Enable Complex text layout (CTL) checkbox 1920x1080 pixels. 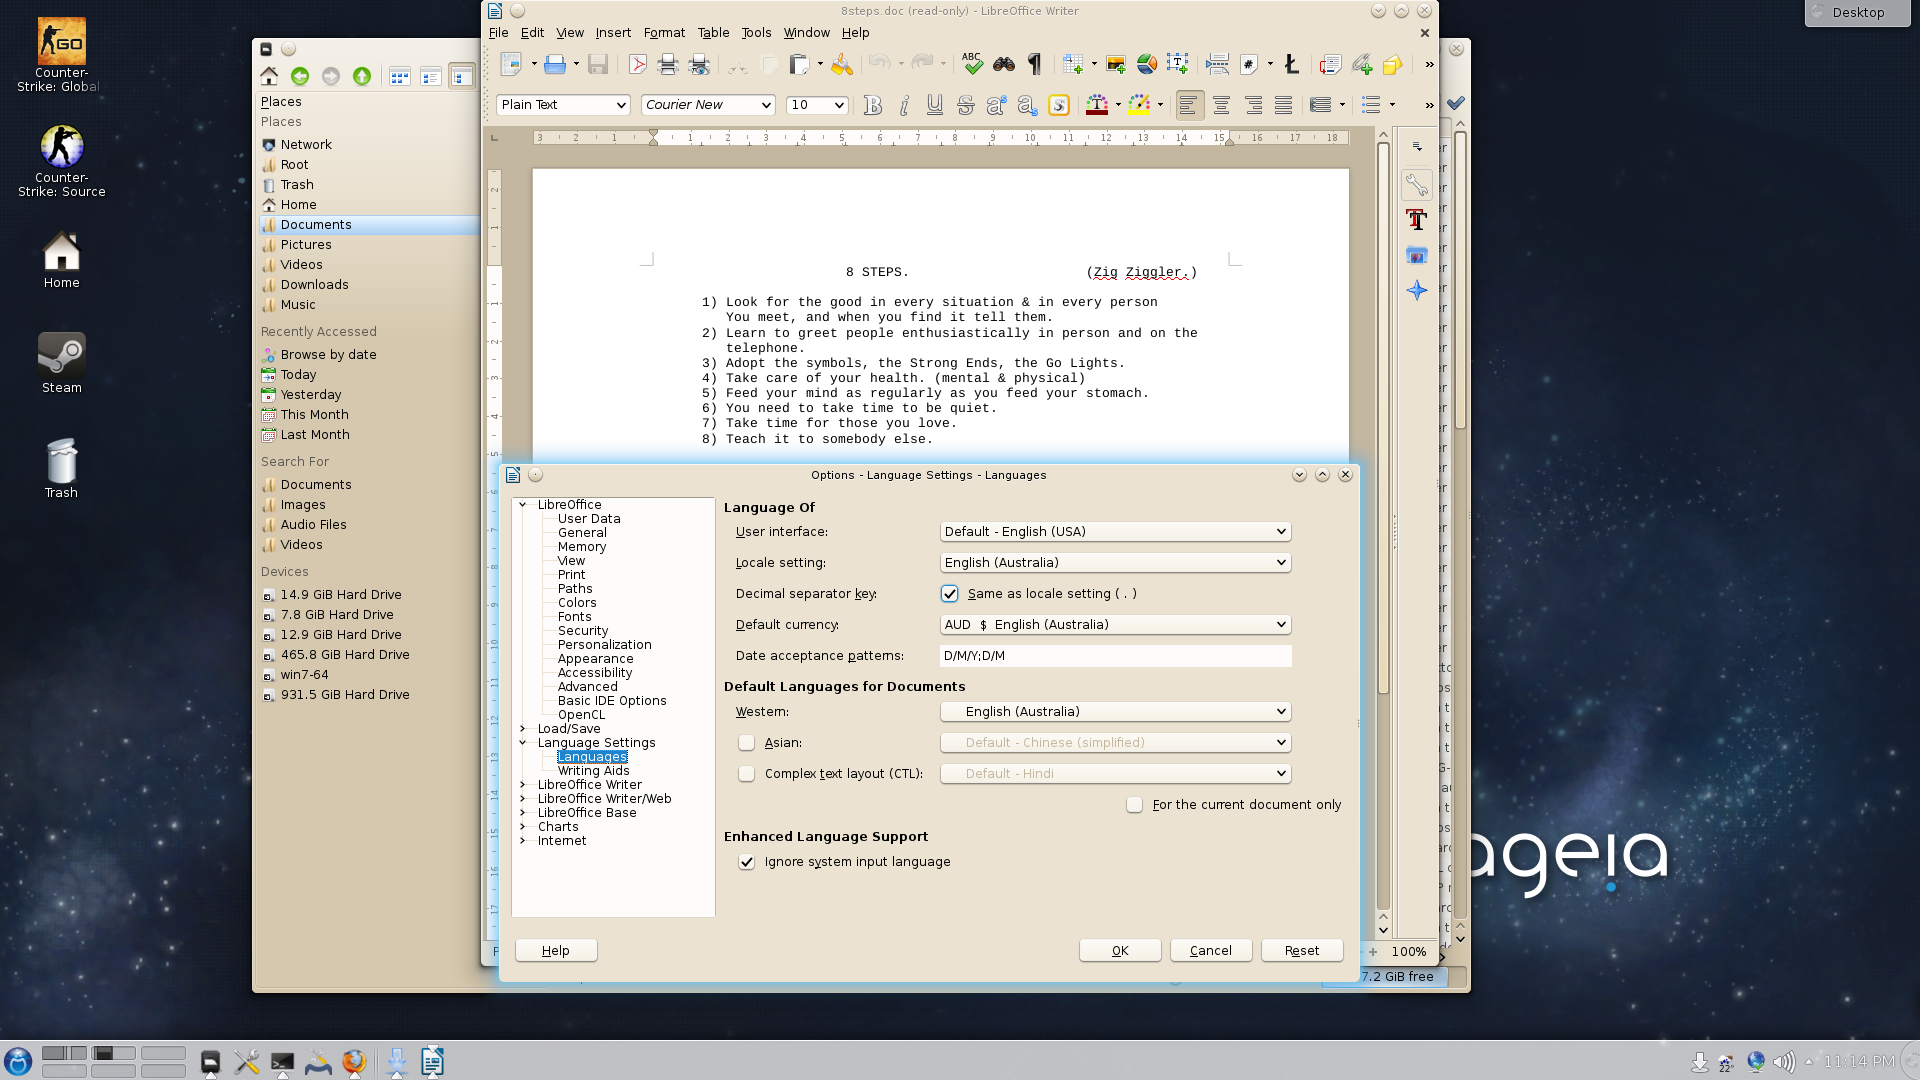pos(746,774)
